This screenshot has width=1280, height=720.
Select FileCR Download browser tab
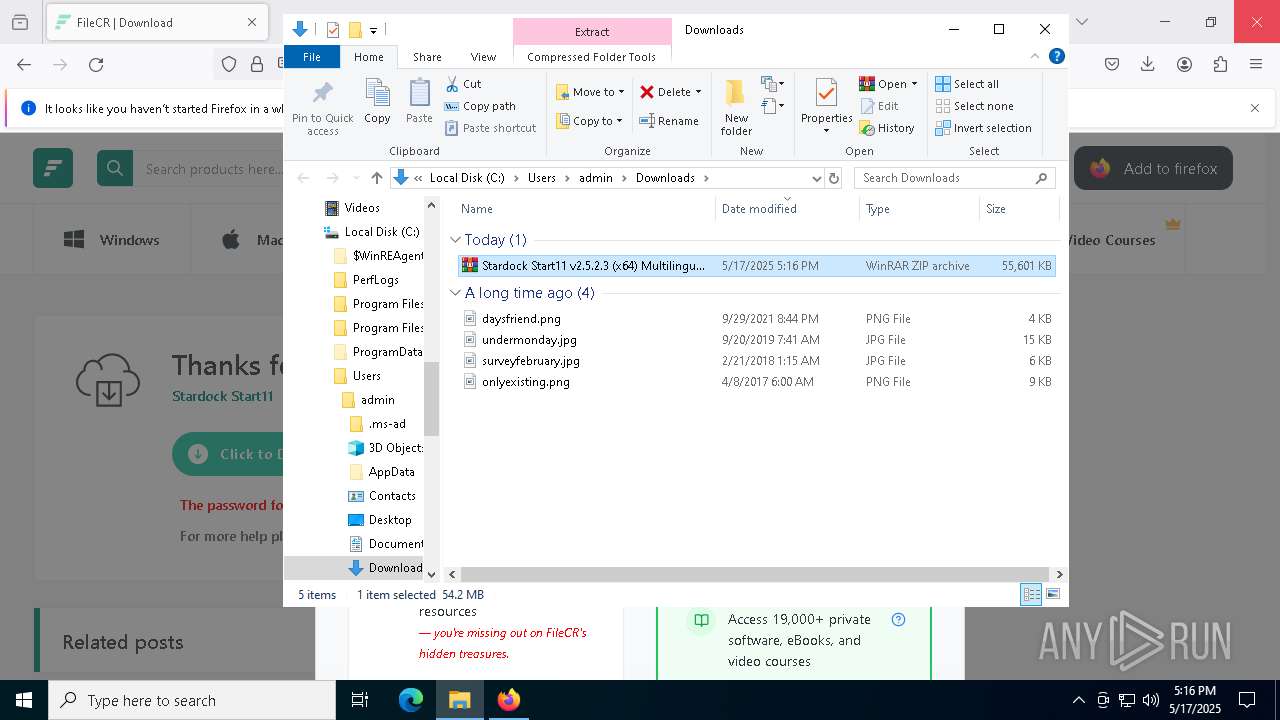155,22
